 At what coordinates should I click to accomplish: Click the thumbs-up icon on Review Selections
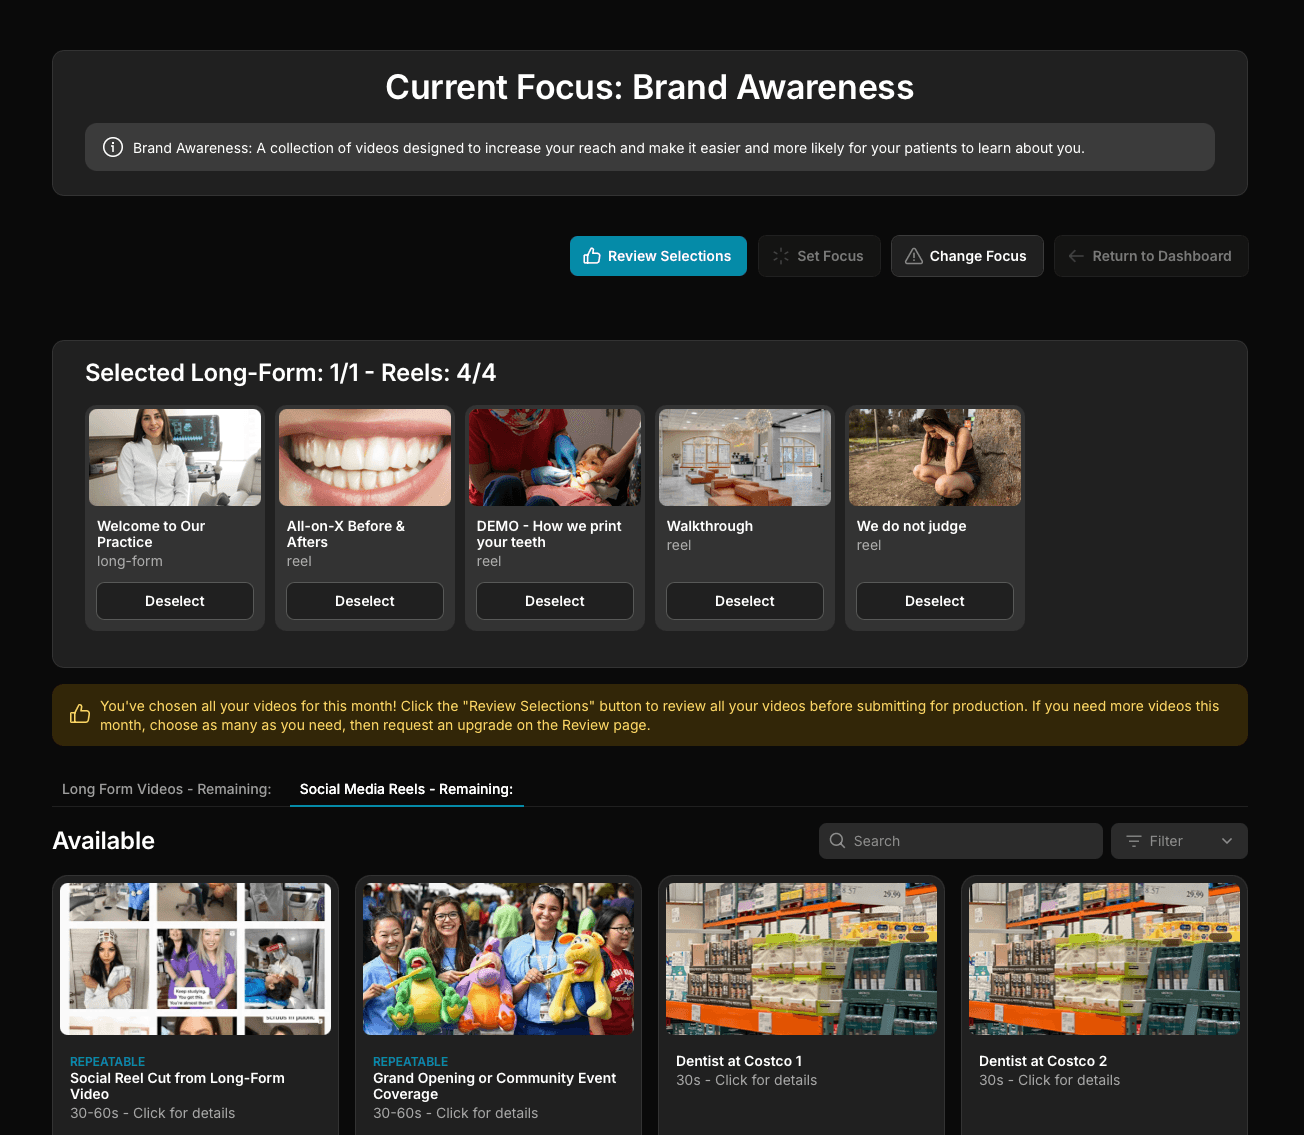tap(594, 256)
